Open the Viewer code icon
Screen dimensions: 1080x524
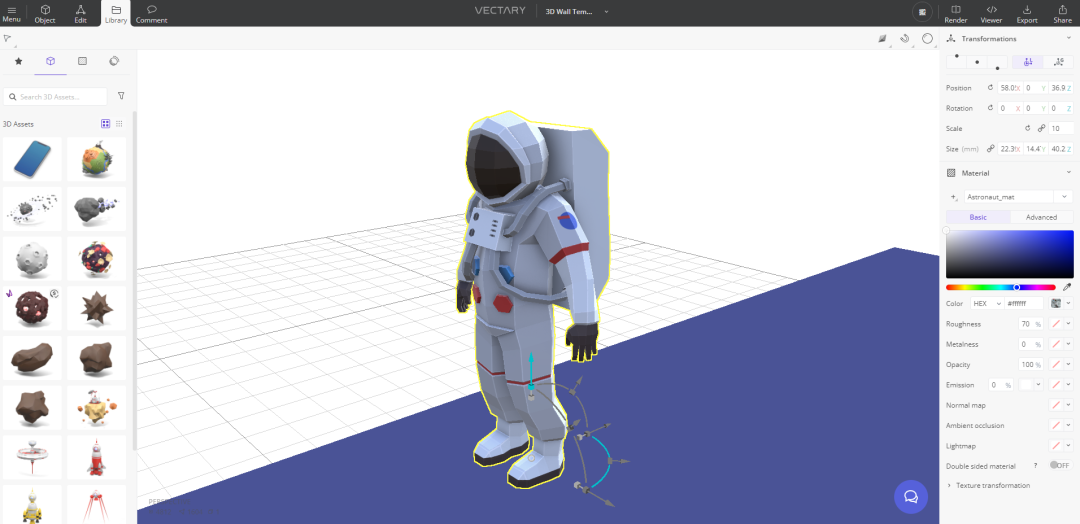[x=991, y=9]
